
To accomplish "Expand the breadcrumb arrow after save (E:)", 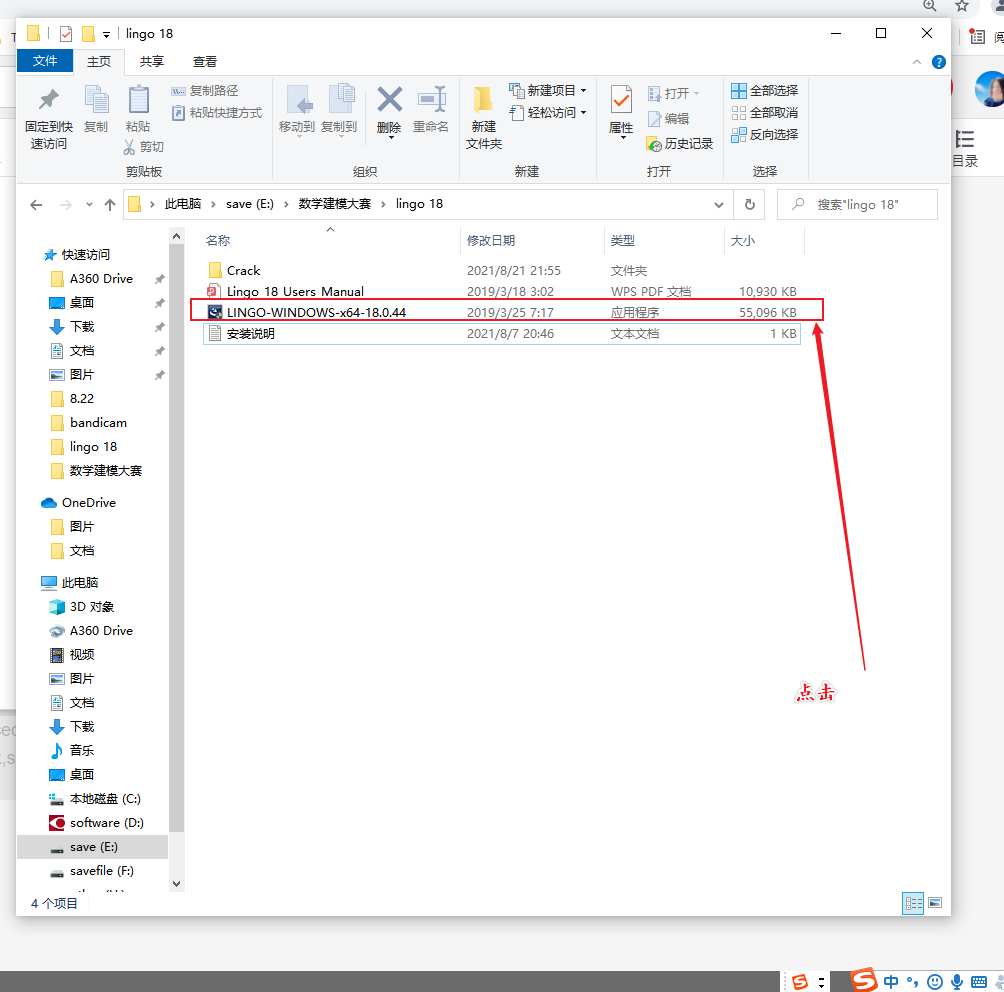I will point(286,204).
